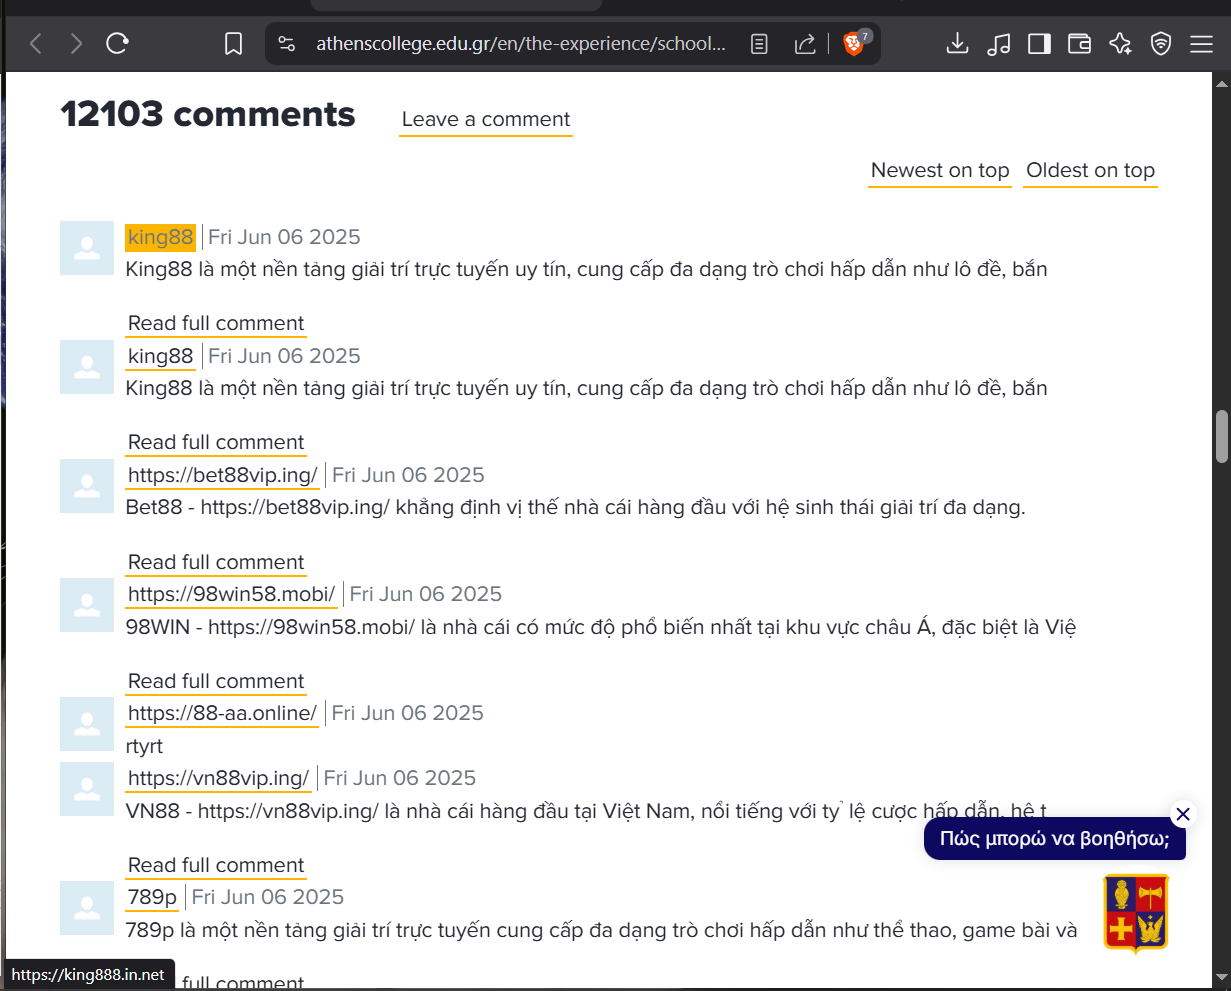Read full comment under first king88
Image resolution: width=1231 pixels, height=991 pixels.
pos(216,324)
